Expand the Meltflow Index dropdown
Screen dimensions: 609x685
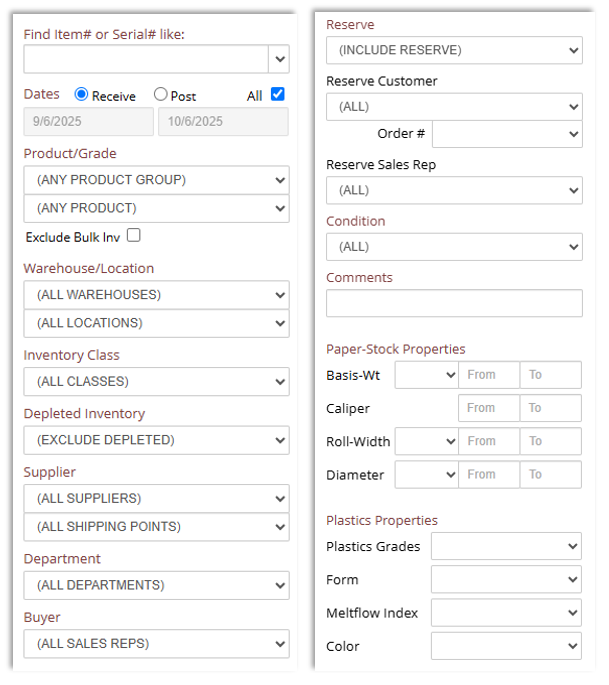506,613
